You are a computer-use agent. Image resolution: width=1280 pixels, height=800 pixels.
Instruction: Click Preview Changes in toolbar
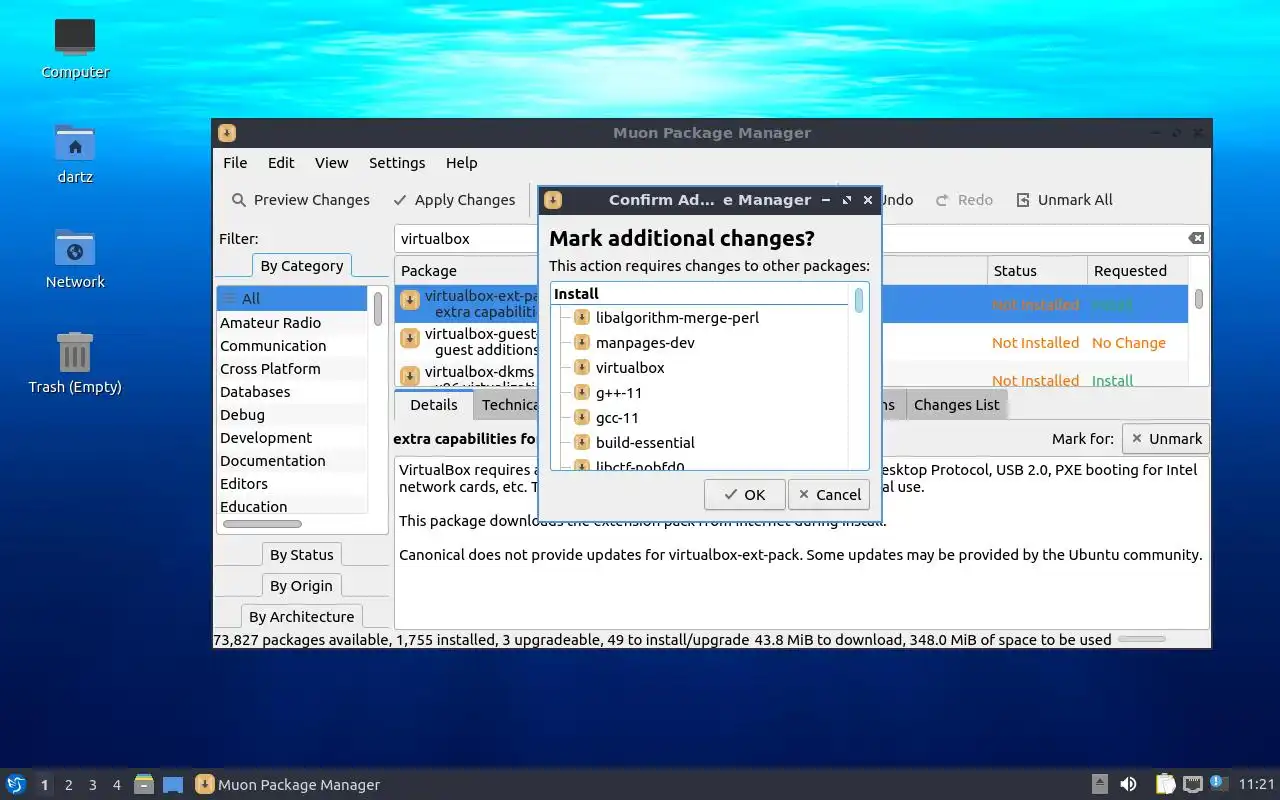[x=300, y=200]
